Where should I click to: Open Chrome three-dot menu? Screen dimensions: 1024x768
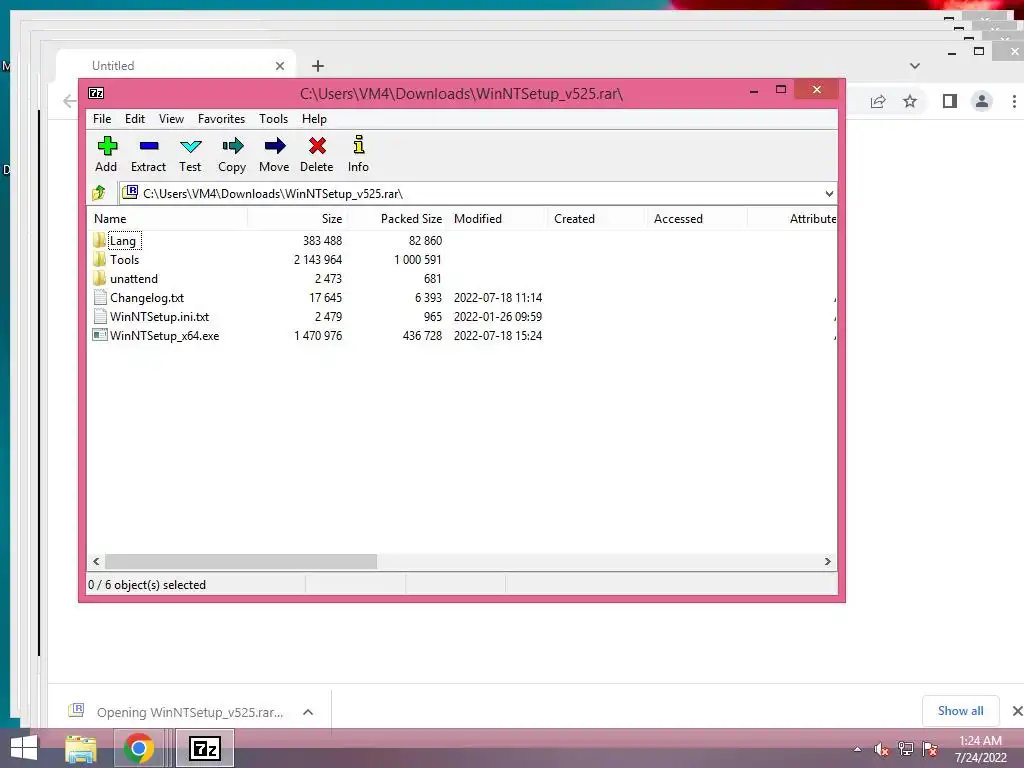coord(1014,101)
